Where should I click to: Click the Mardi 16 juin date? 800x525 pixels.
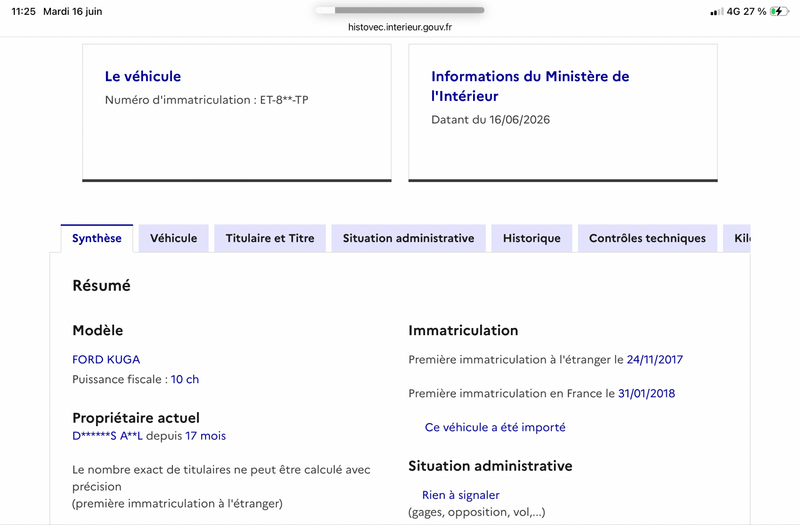coord(72,11)
